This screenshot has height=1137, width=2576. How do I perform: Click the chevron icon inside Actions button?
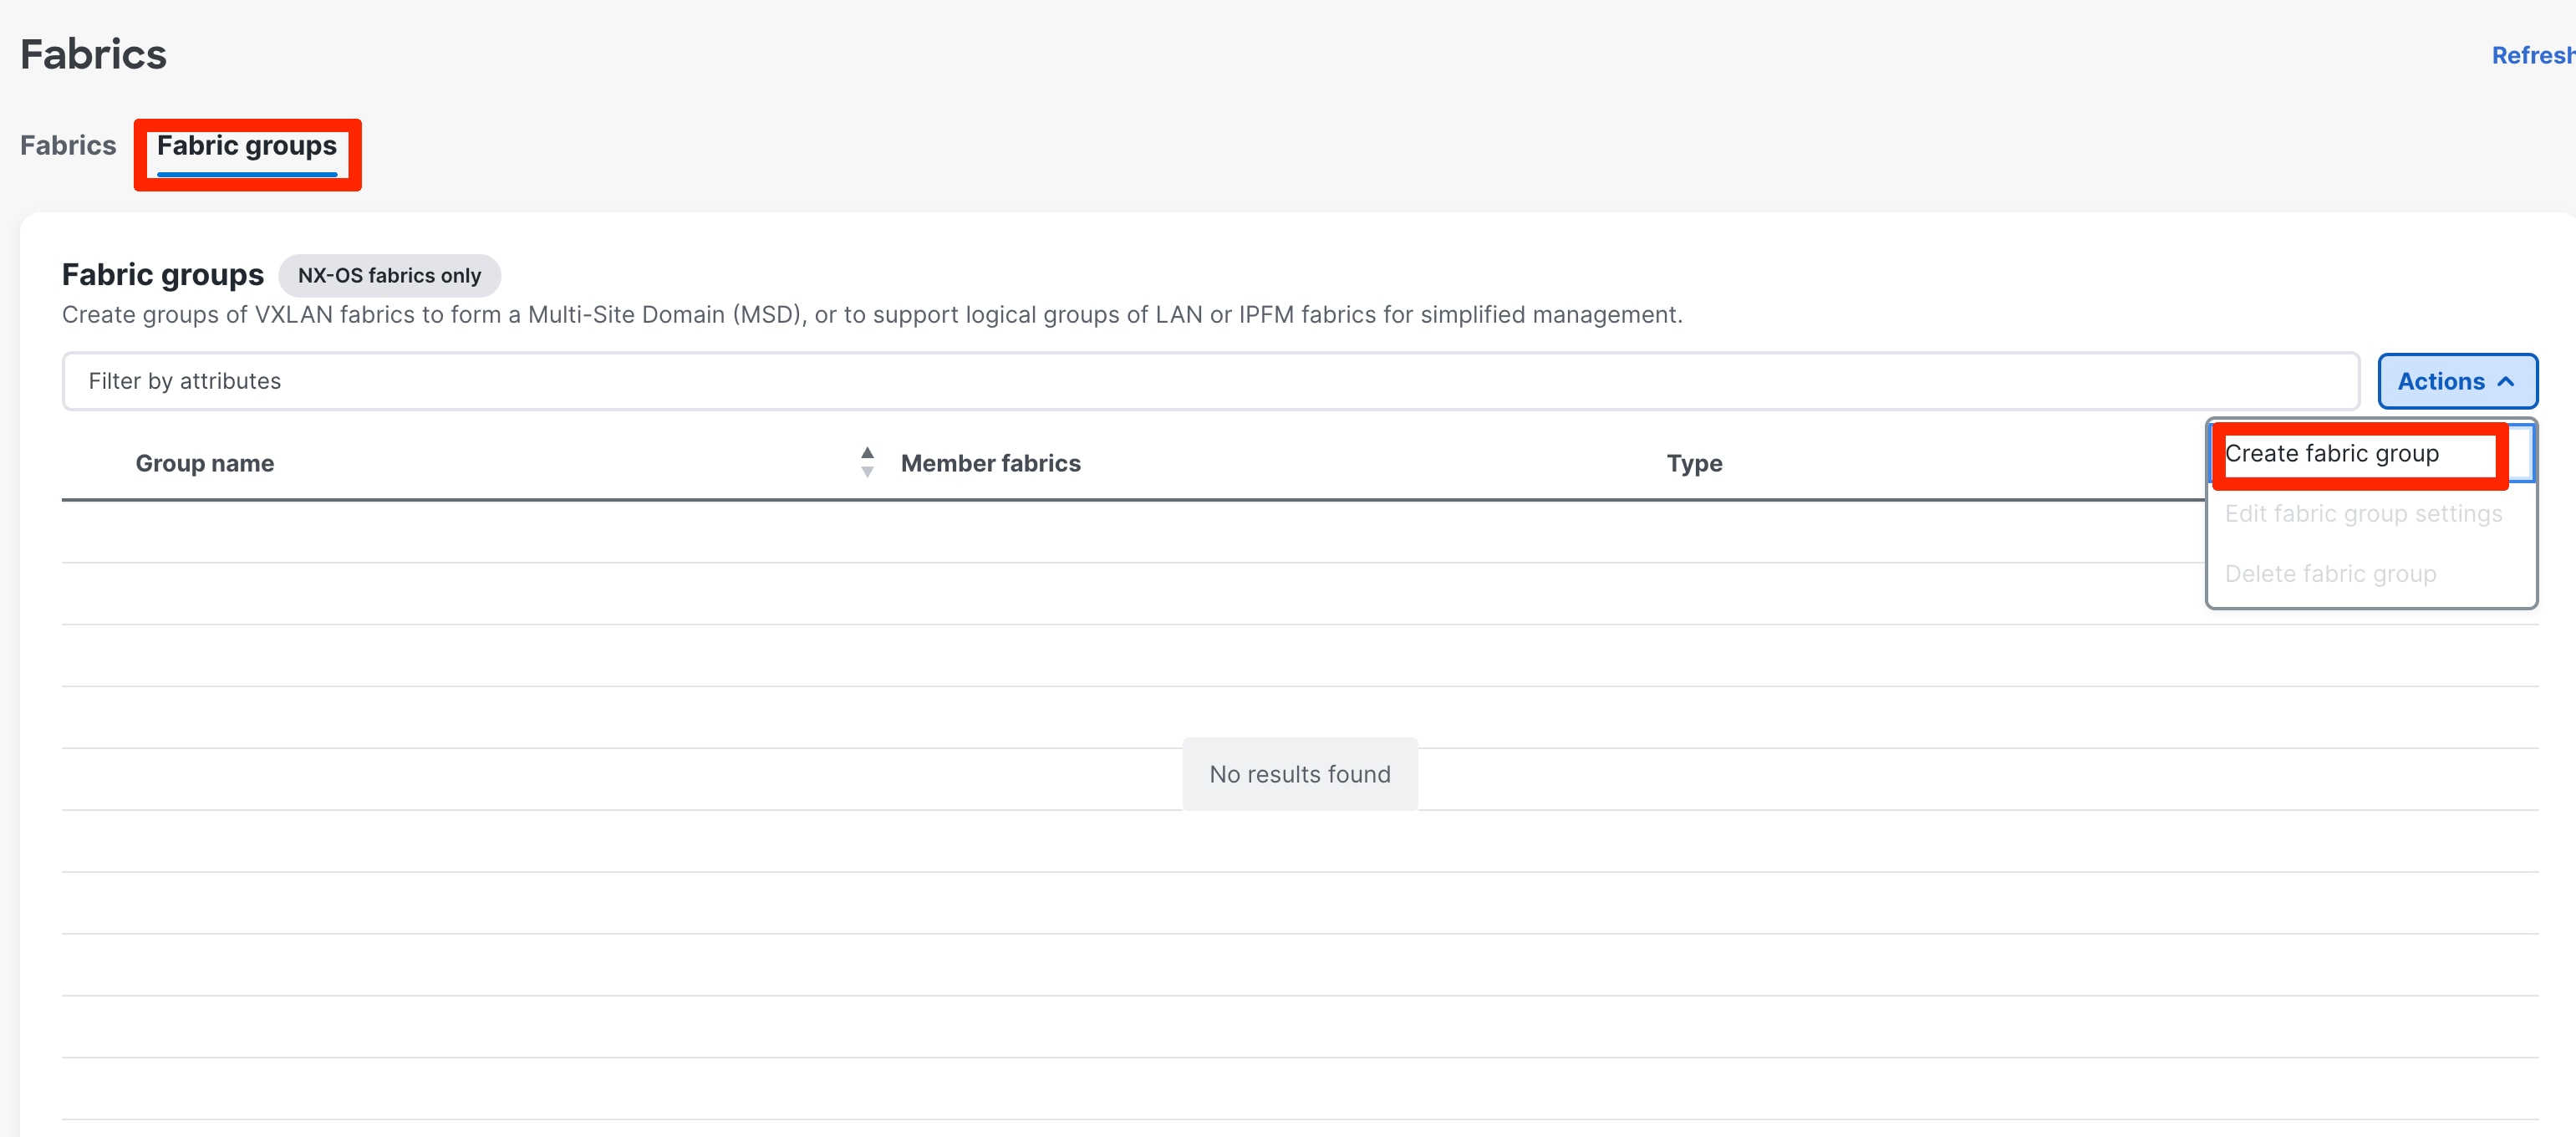click(x=2506, y=382)
